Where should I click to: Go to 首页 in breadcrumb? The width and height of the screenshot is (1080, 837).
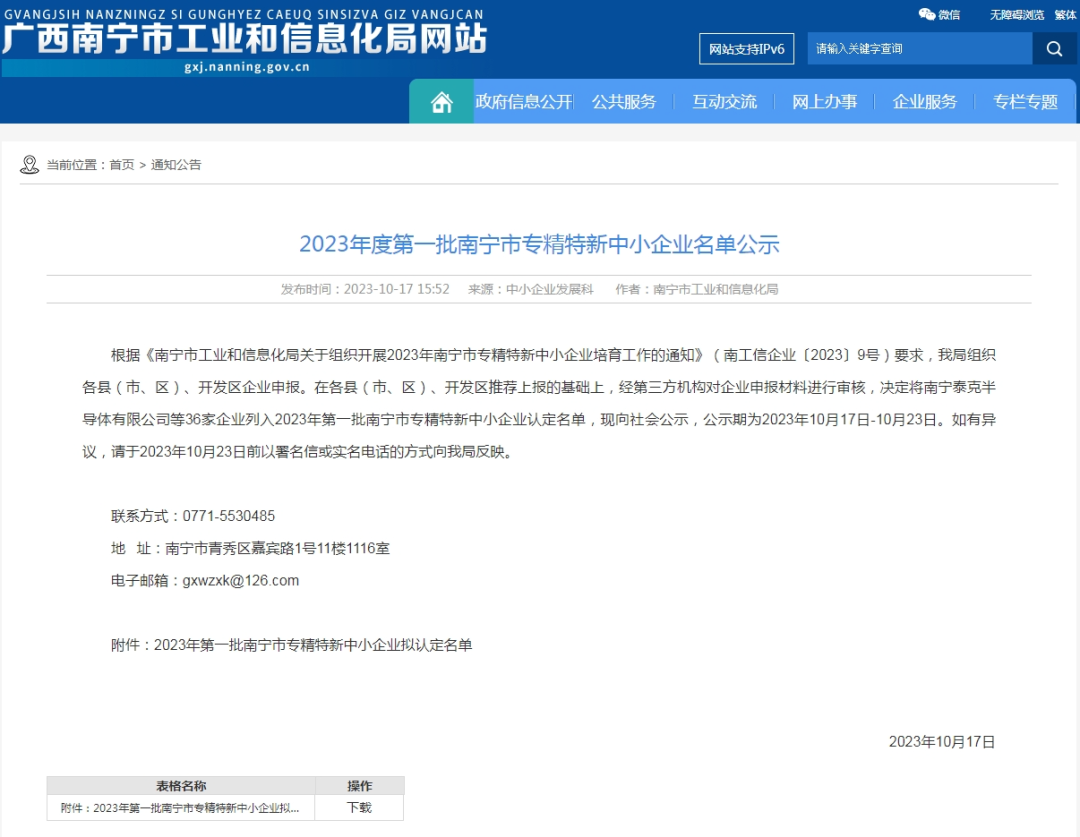pos(122,165)
